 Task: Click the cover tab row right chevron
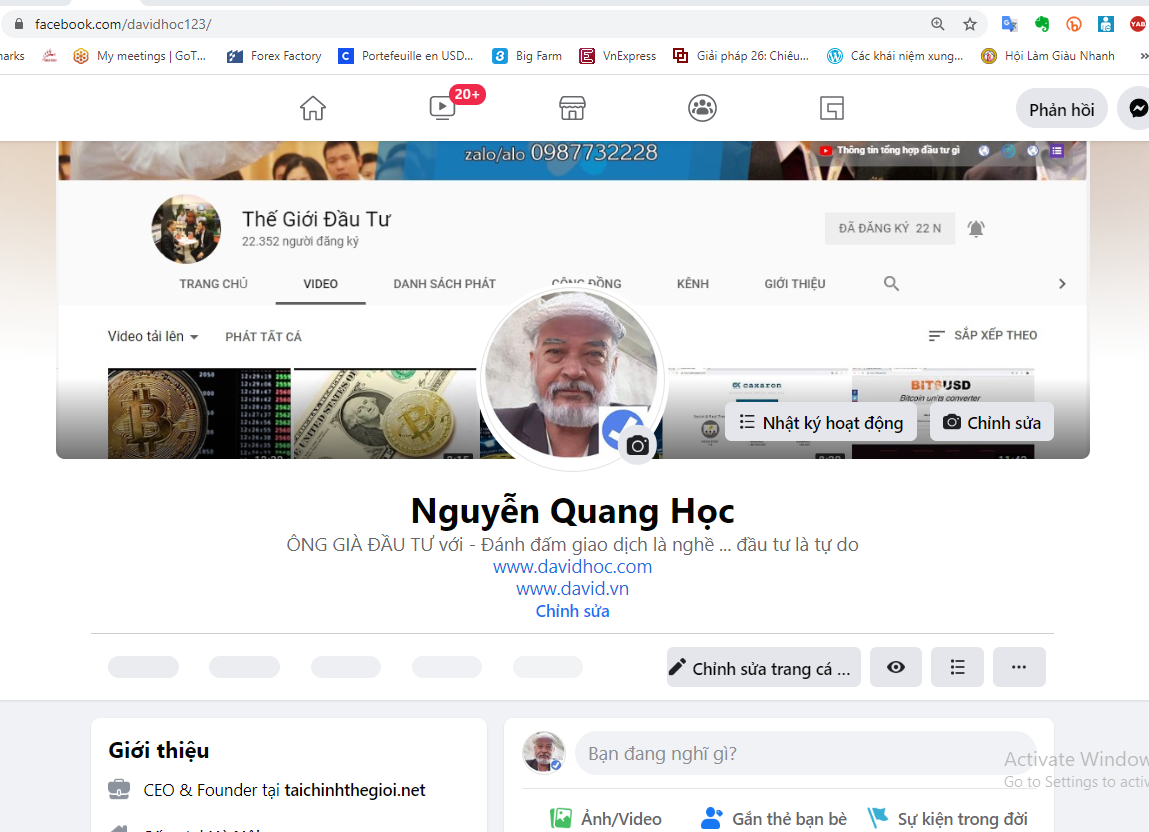1062,284
